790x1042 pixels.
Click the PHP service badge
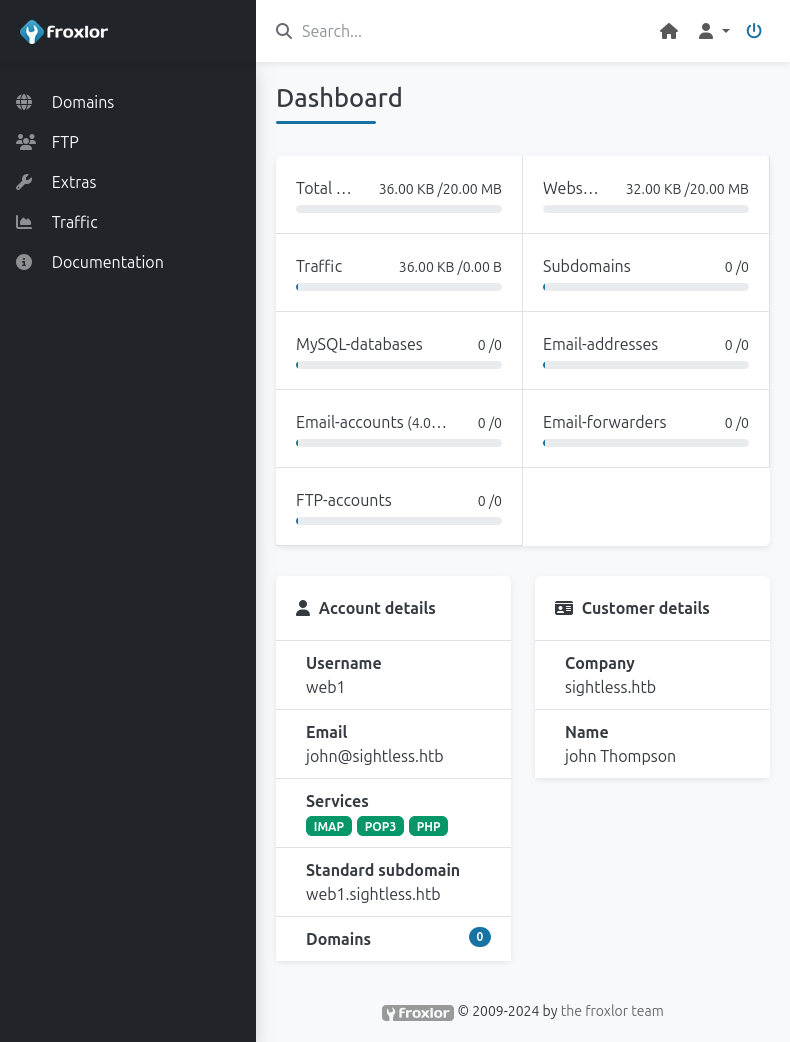pyautogui.click(x=428, y=826)
